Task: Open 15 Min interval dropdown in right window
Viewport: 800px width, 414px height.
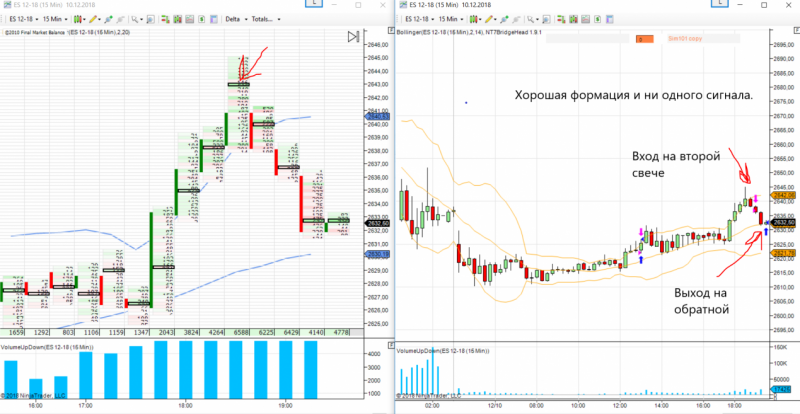Action: 451,19
